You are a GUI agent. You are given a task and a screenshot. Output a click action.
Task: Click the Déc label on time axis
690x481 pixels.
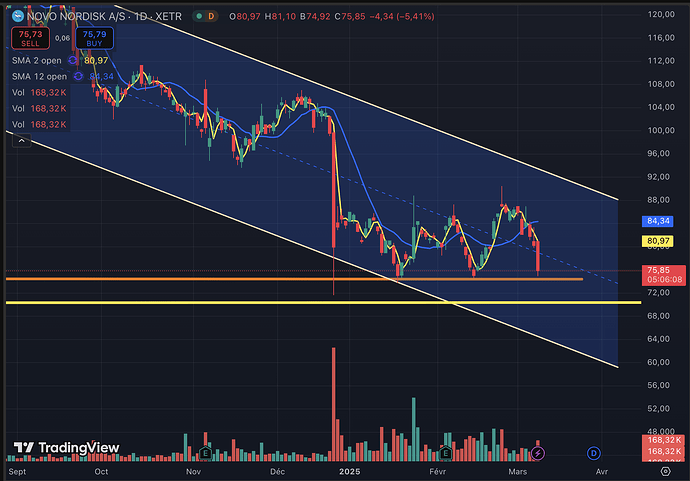(x=277, y=471)
